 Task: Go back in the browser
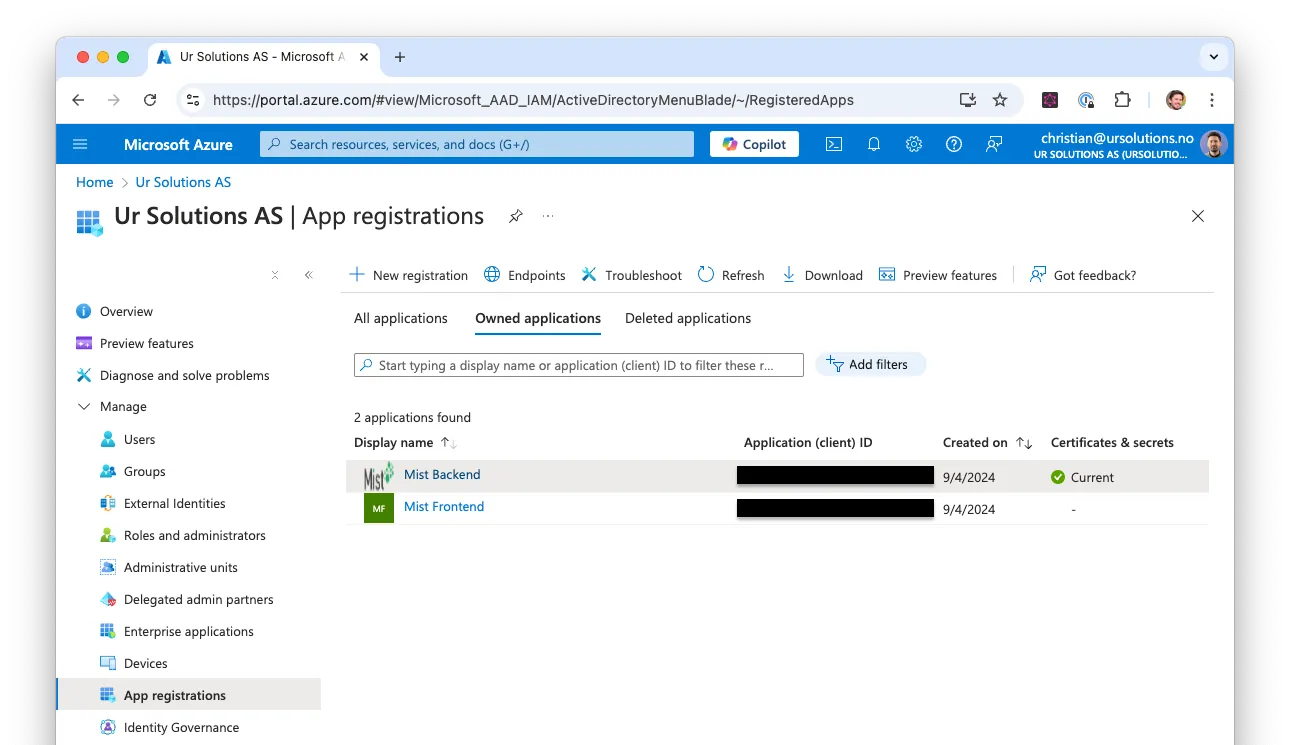click(x=79, y=100)
